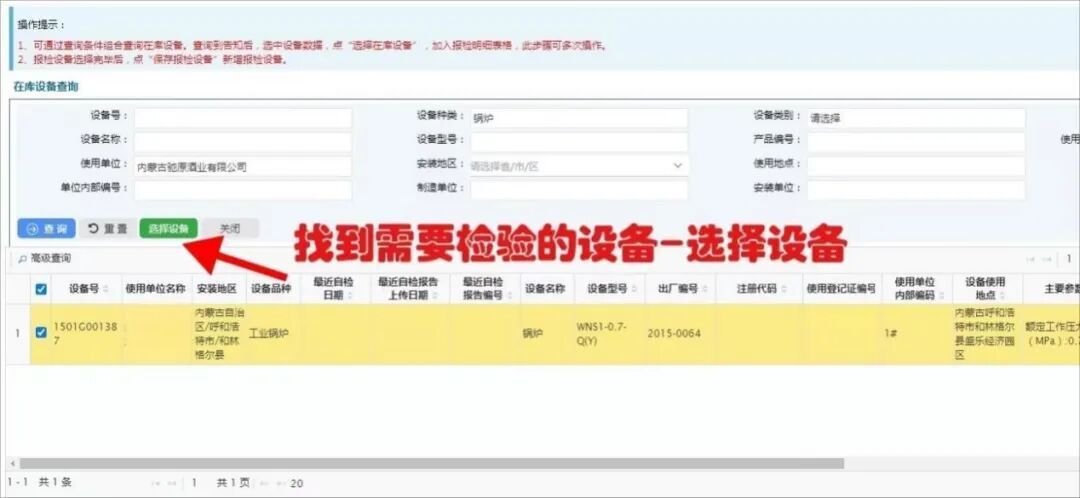Sort table by 设备号 column icon
Viewport: 1080px width, 498px height.
(x=105, y=289)
